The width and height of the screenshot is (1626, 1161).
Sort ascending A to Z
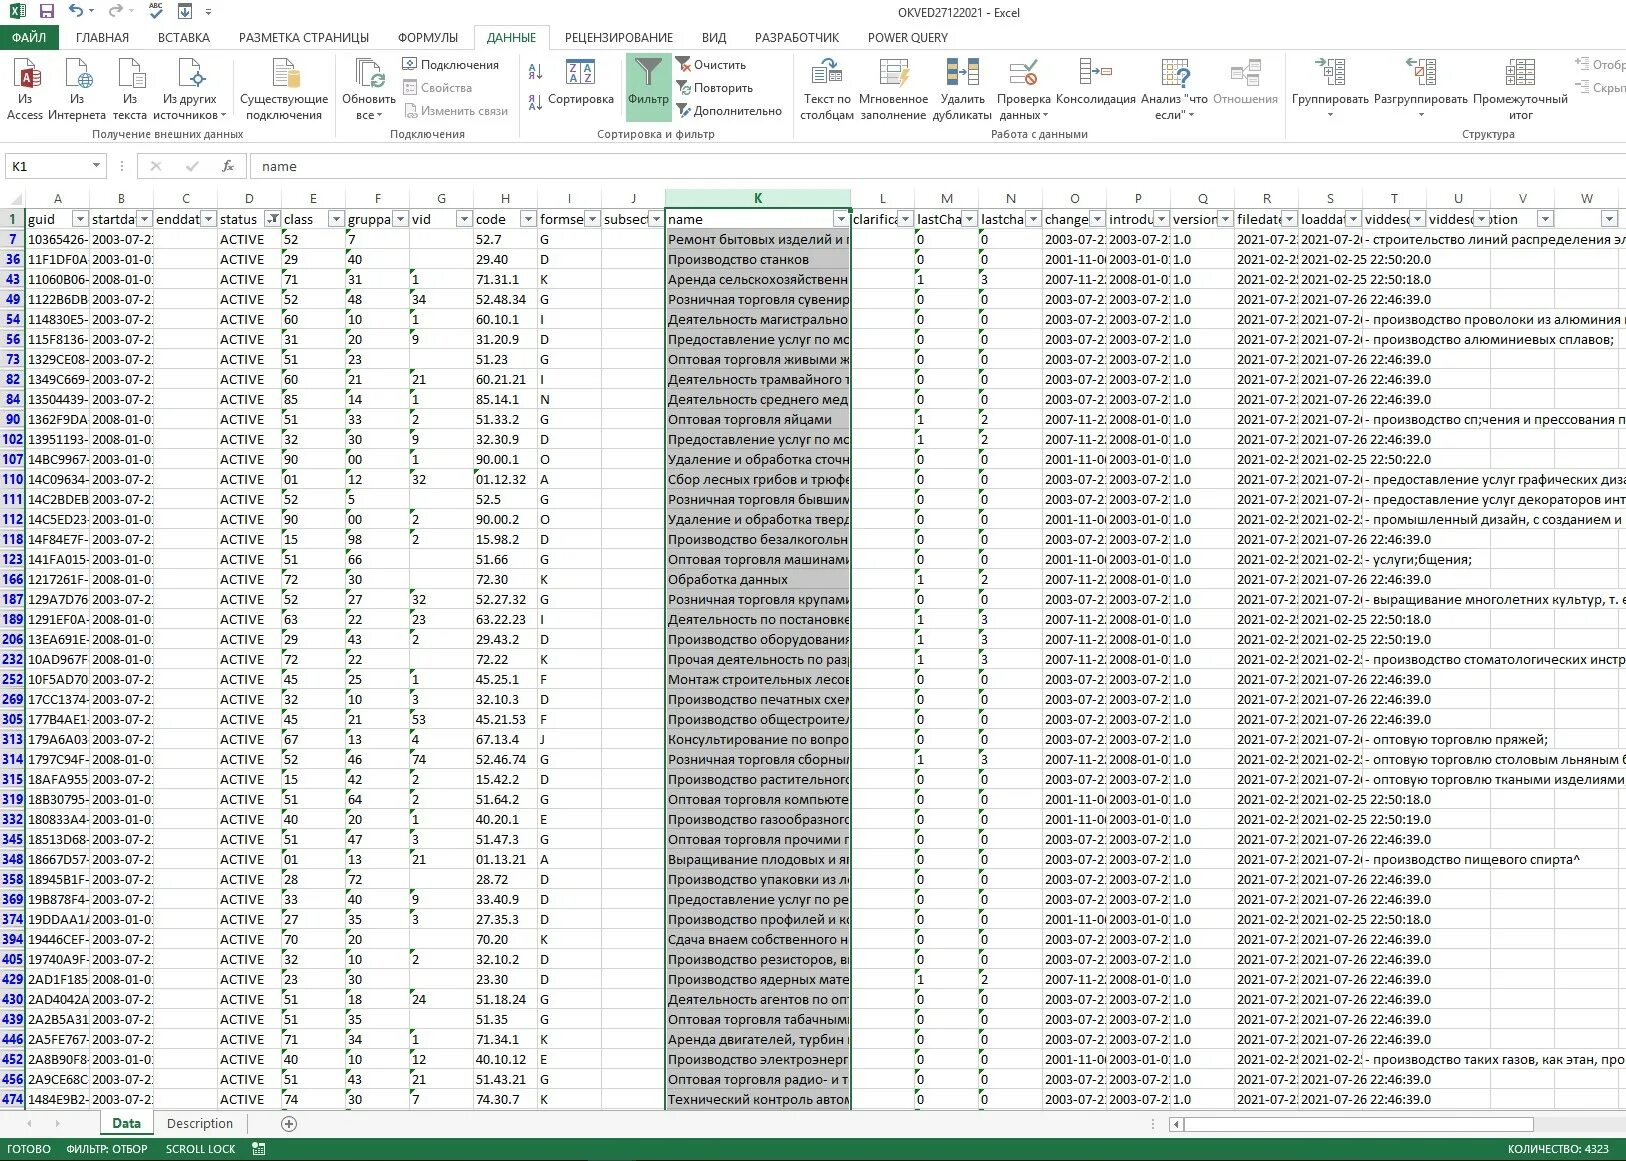535,71
